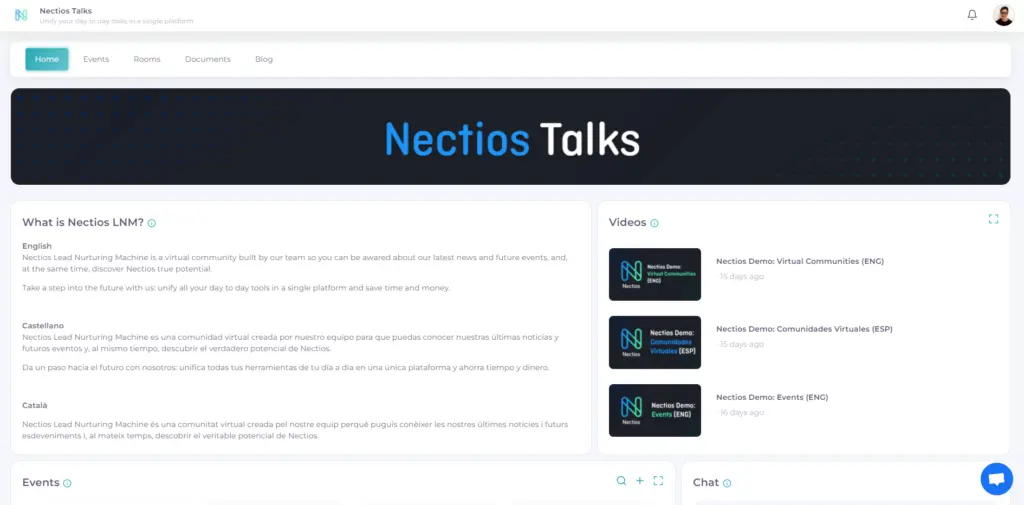This screenshot has width=1024, height=505.
Task: Click '16 days ago' under Events (ENG) video
Action: click(741, 412)
